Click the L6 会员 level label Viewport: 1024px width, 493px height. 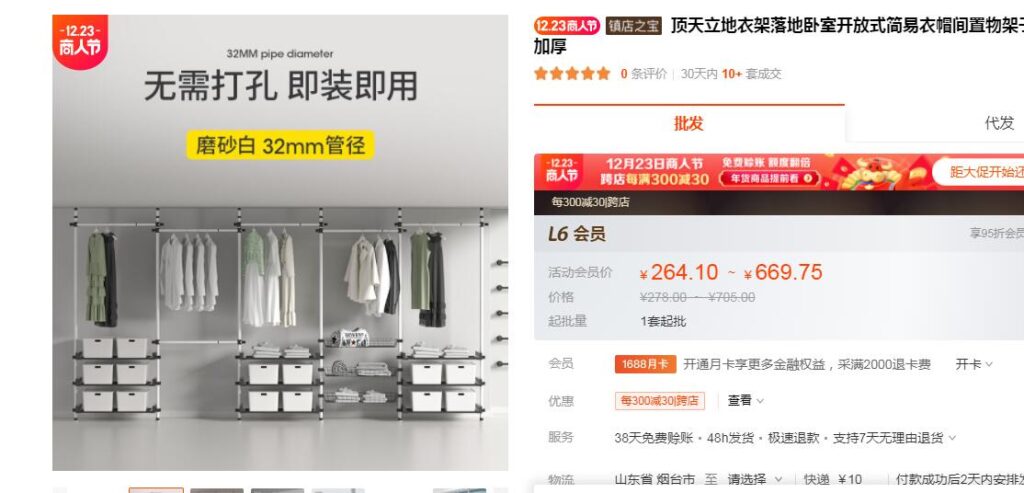click(577, 234)
